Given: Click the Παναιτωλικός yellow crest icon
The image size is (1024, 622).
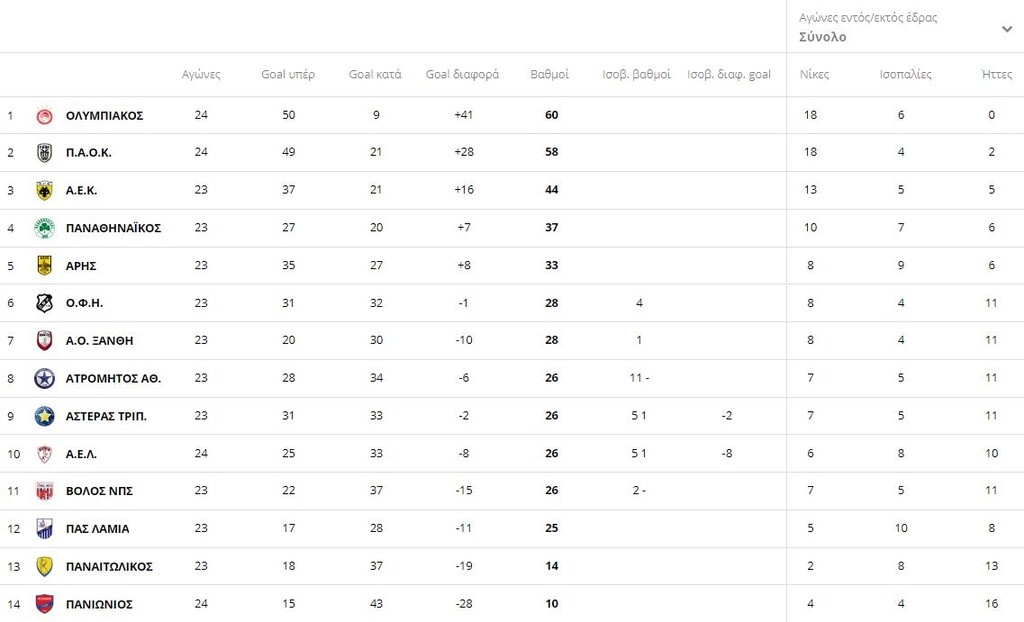Looking at the screenshot, I should (x=44, y=566).
